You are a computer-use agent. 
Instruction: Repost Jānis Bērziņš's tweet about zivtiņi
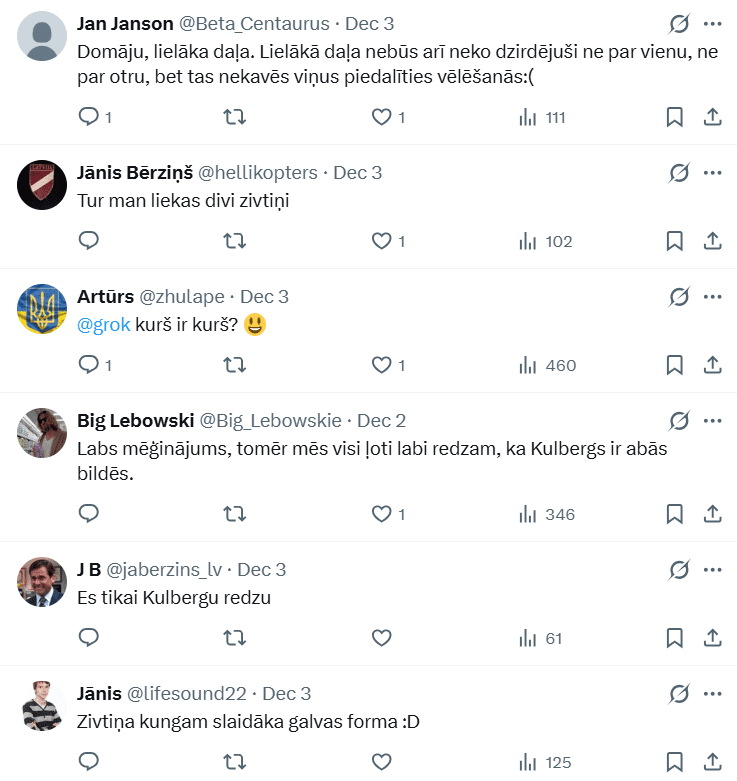click(x=235, y=241)
